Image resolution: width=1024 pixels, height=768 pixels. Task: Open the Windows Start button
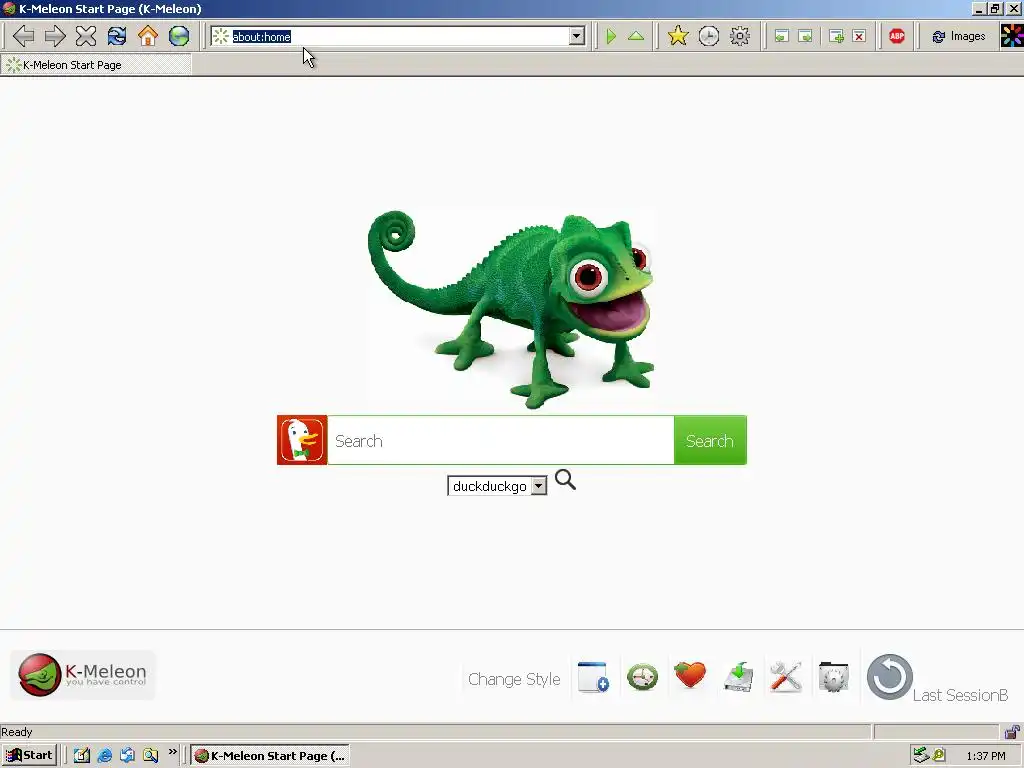(29, 756)
